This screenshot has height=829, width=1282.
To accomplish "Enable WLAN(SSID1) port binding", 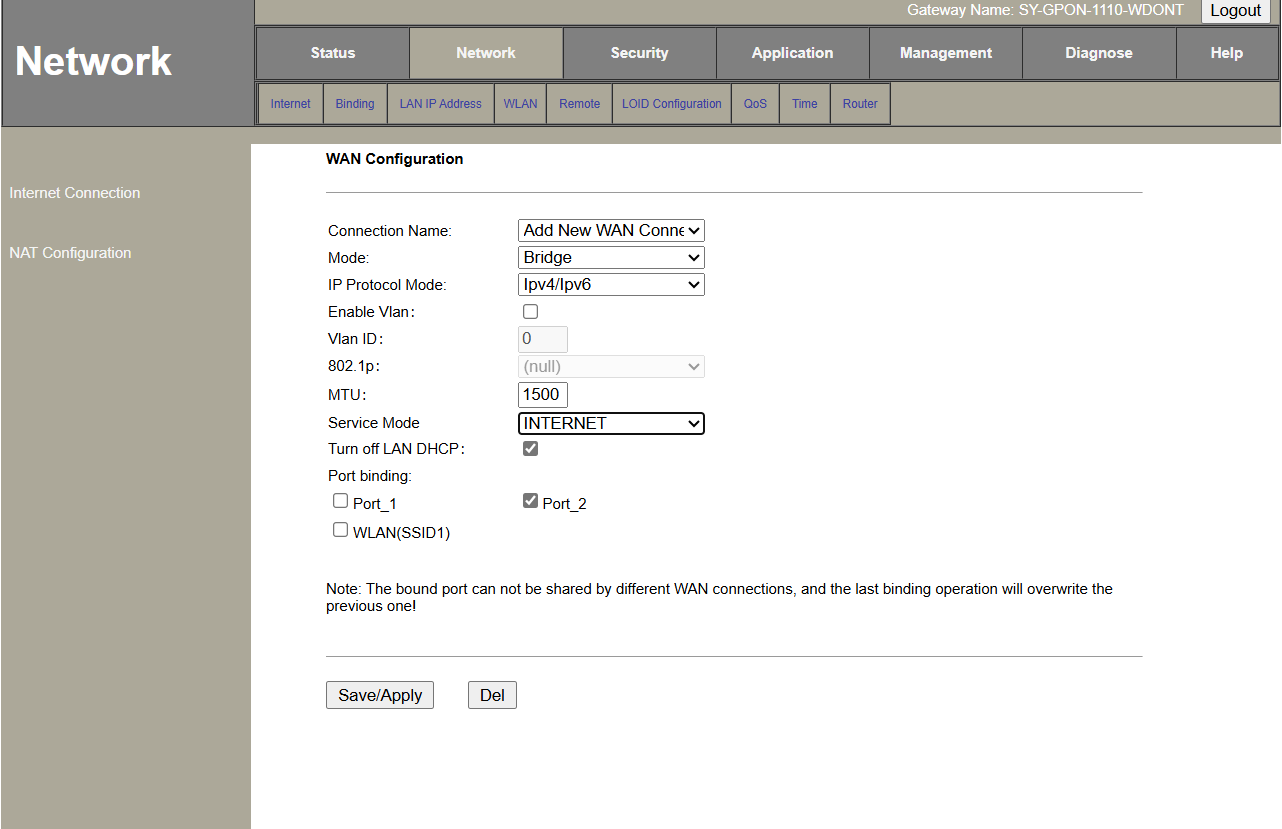I will (x=341, y=530).
